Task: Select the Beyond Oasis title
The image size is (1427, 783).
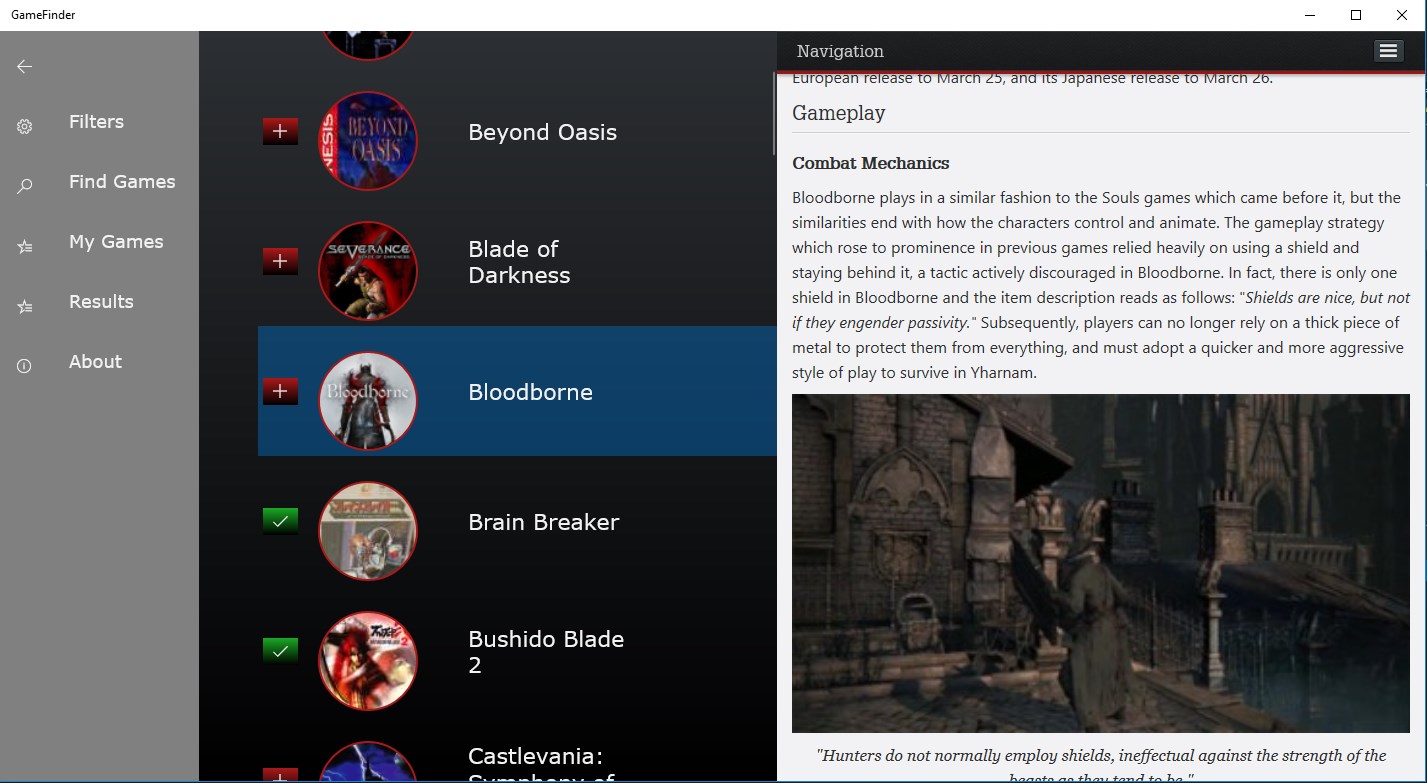Action: (x=542, y=132)
